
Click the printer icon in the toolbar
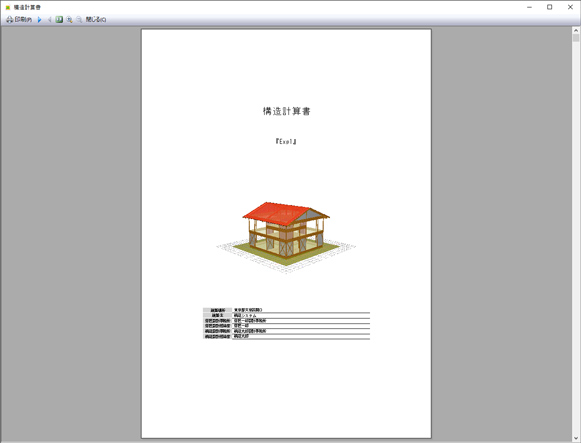click(9, 20)
